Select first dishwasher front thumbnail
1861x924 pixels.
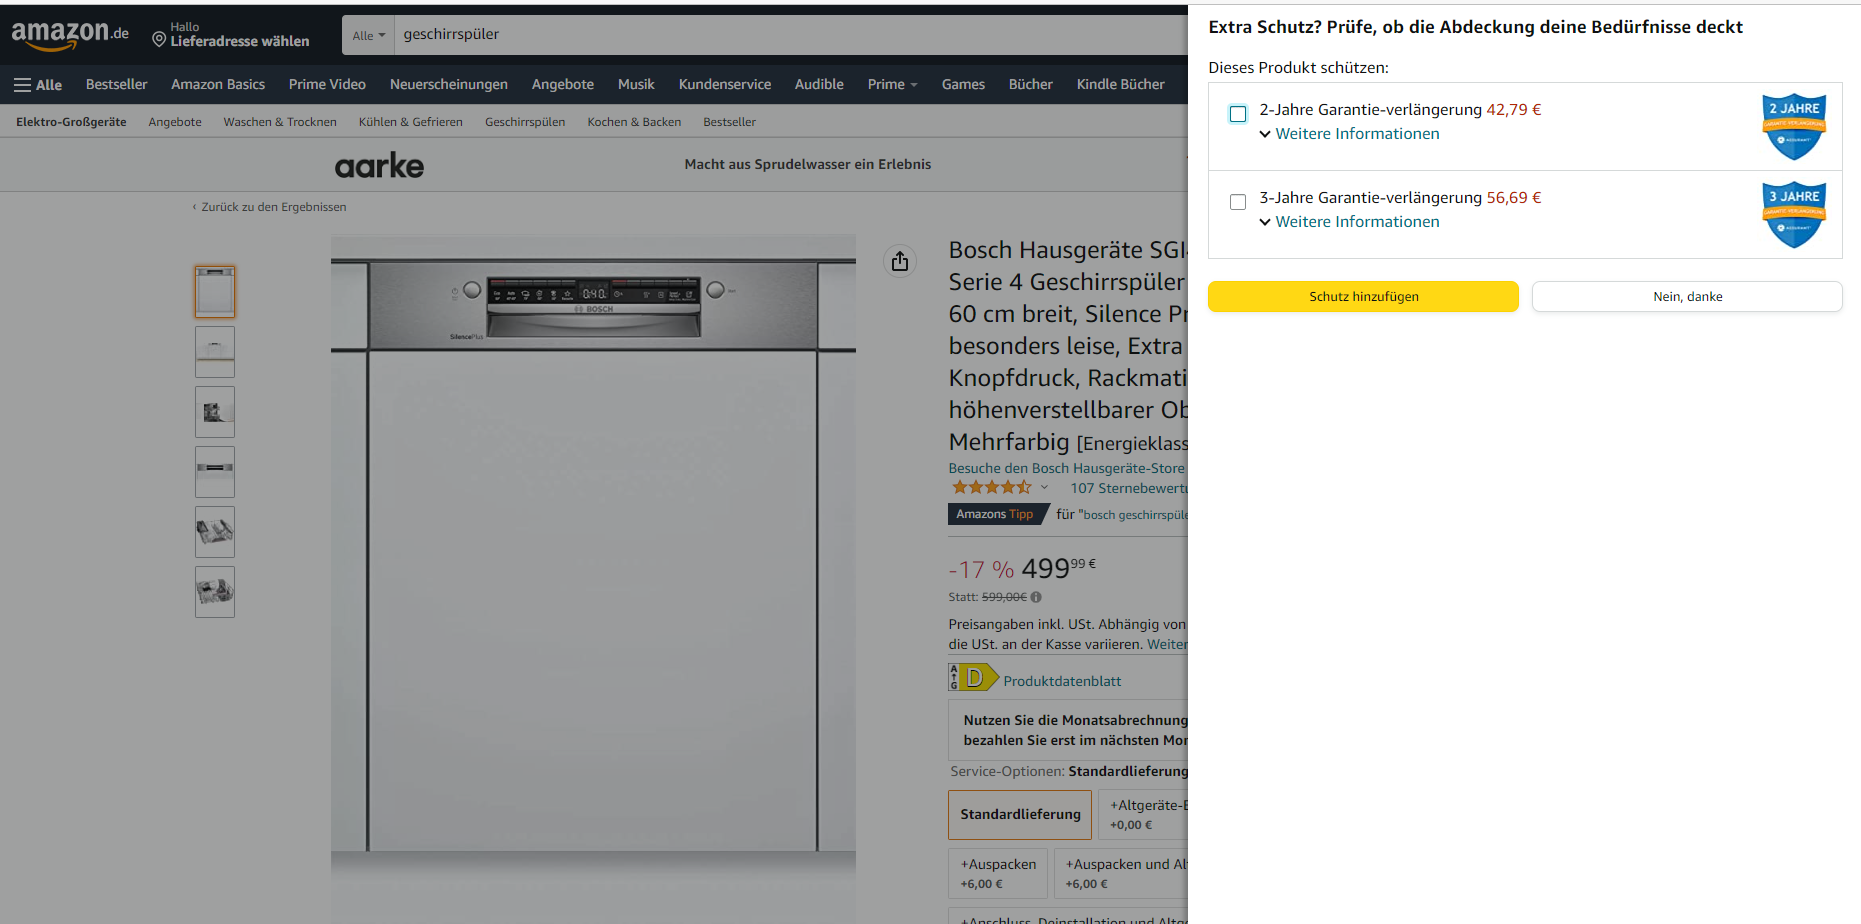(x=215, y=292)
